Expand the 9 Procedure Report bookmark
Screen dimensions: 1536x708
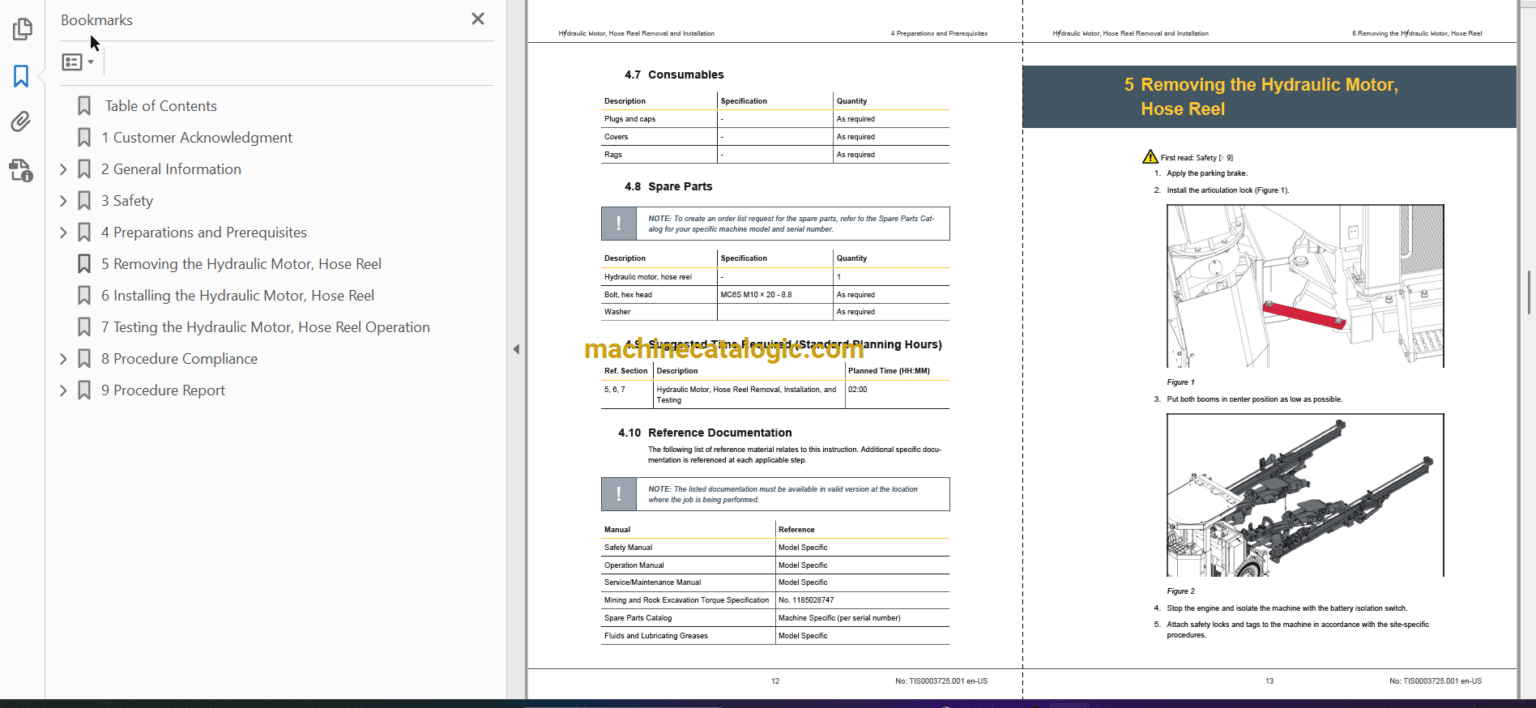[x=64, y=390]
